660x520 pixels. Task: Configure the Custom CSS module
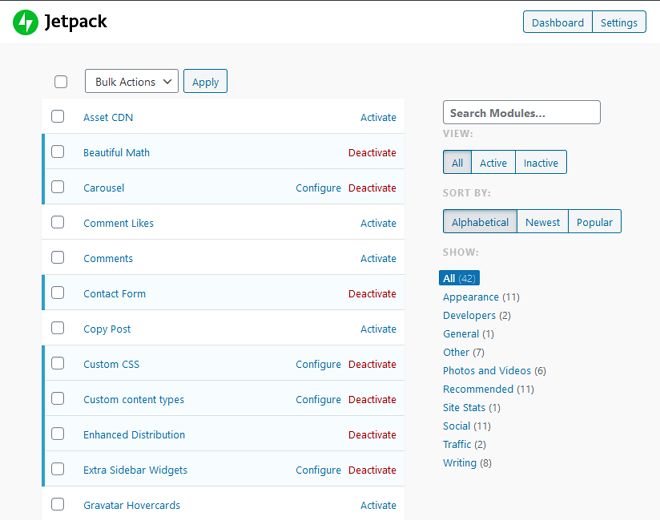[x=318, y=365]
